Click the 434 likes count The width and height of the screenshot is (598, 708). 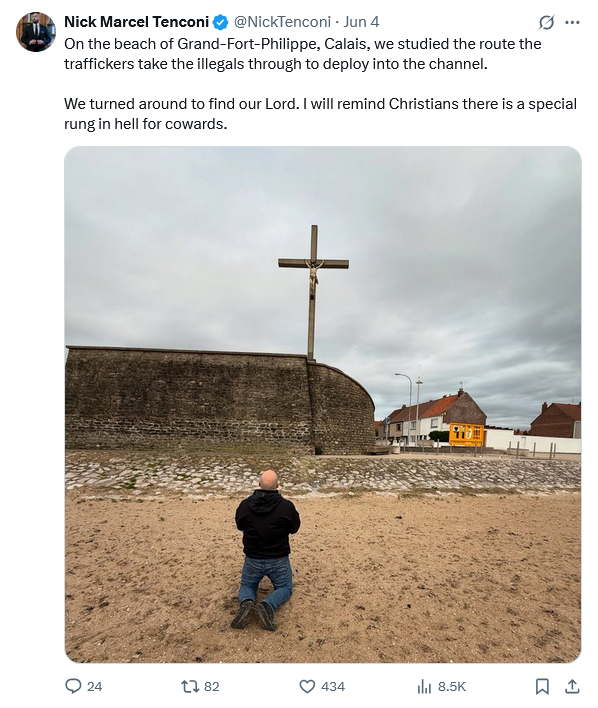point(333,687)
